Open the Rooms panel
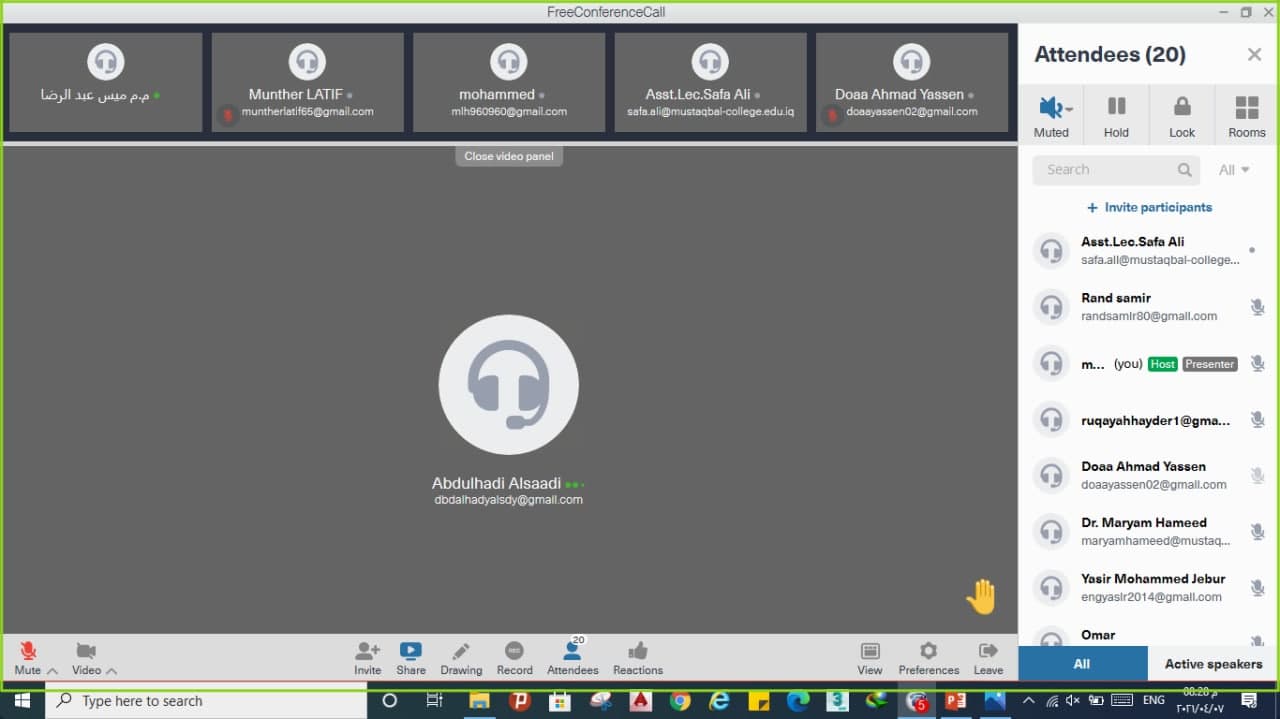Image resolution: width=1280 pixels, height=719 pixels. (1246, 113)
